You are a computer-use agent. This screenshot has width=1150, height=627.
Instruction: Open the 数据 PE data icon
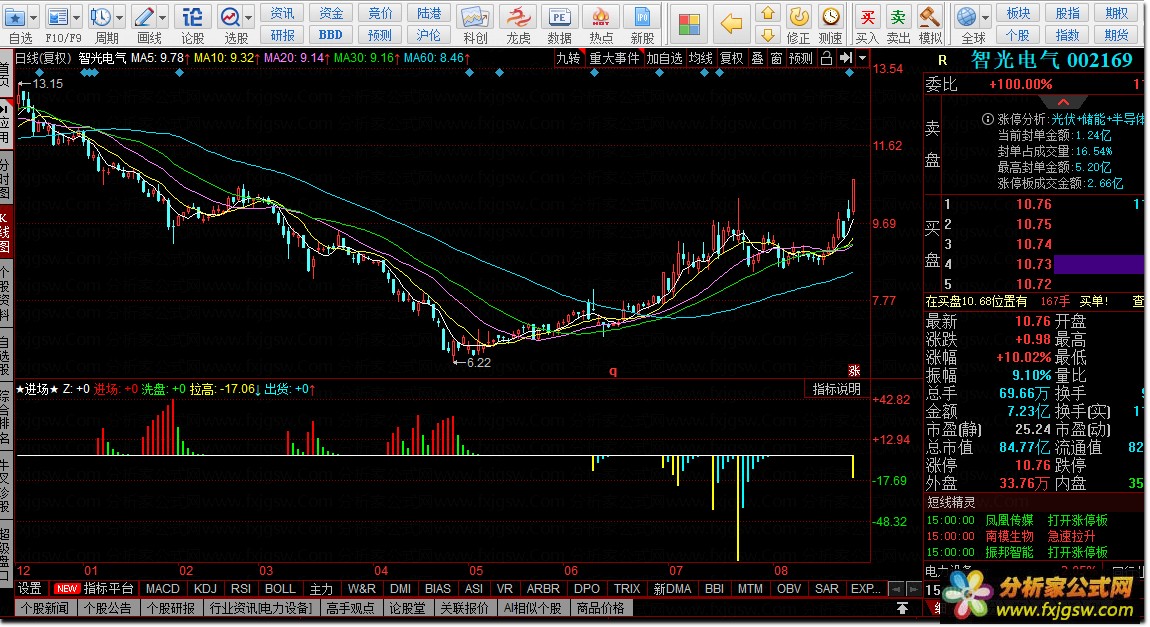[x=560, y=16]
